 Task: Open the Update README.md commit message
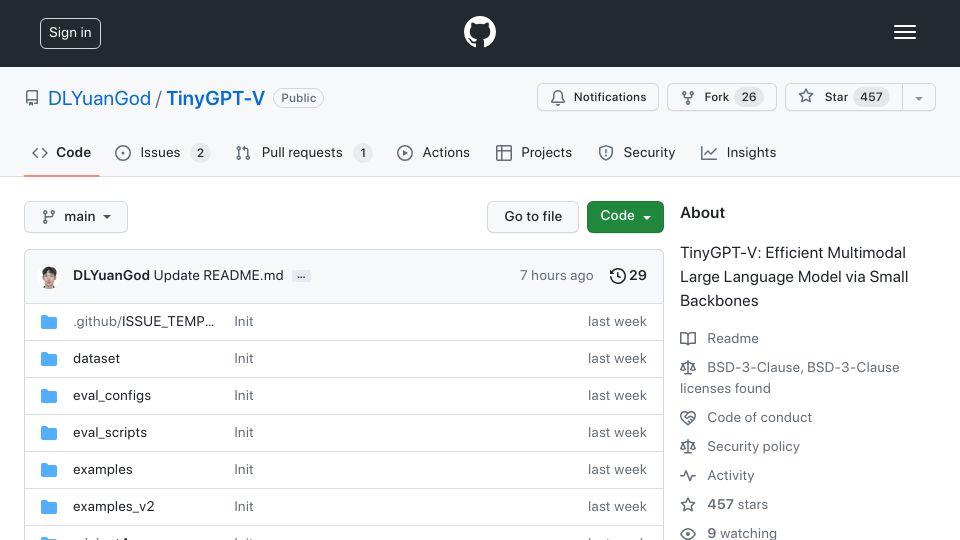[x=219, y=276]
